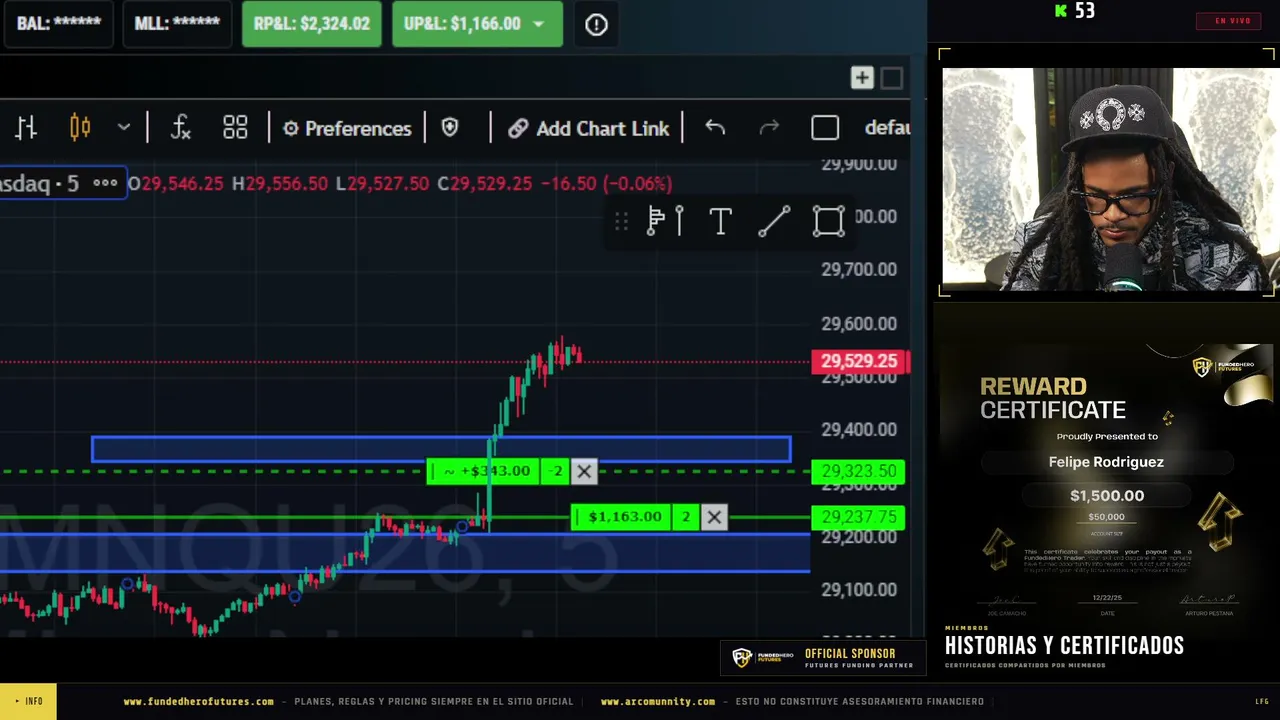Viewport: 1280px width, 720px height.
Task: Click the INFO label in bottom bar
Action: [x=28, y=701]
